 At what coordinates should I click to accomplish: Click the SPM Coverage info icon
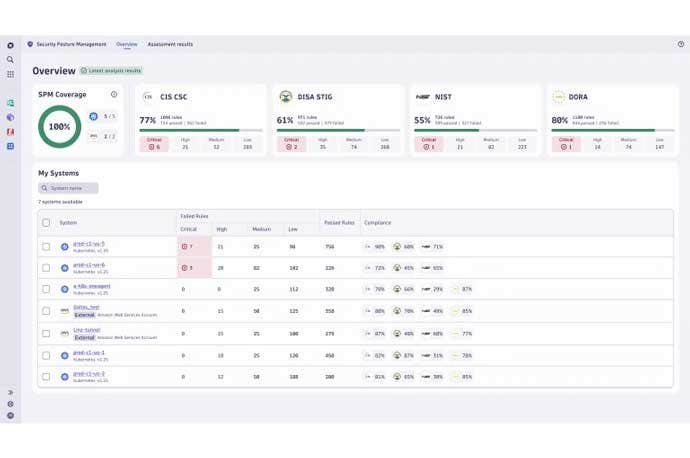(114, 95)
